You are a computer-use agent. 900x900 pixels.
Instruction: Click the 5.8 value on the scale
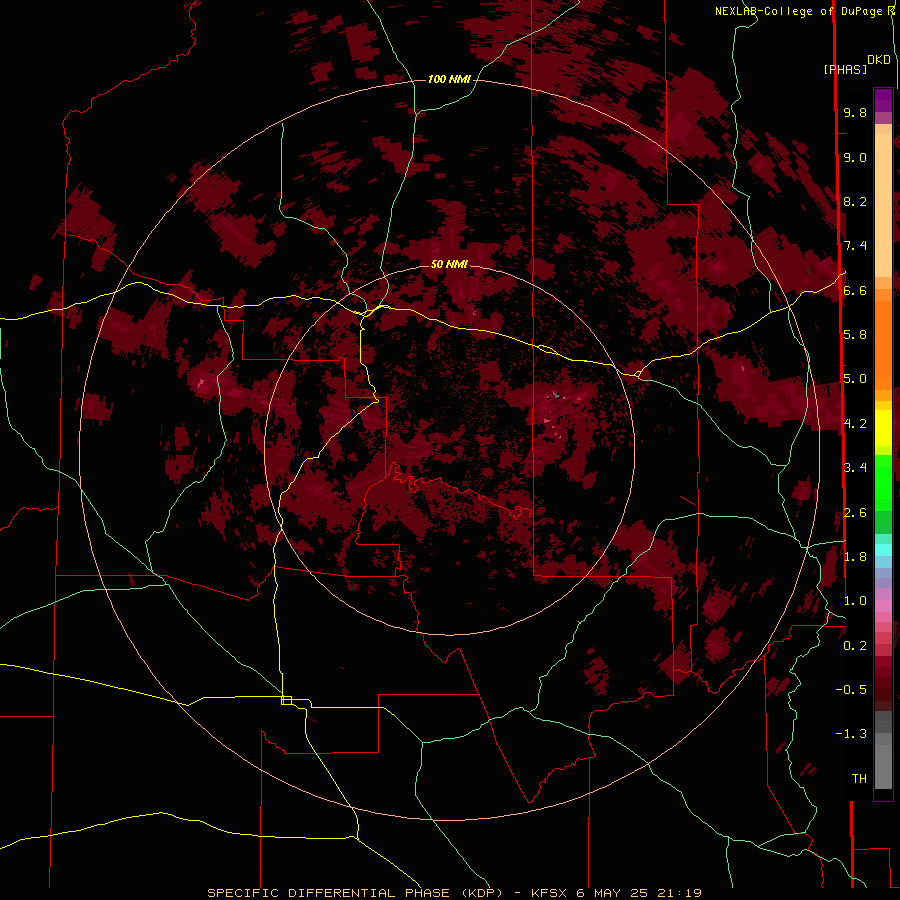[855, 335]
